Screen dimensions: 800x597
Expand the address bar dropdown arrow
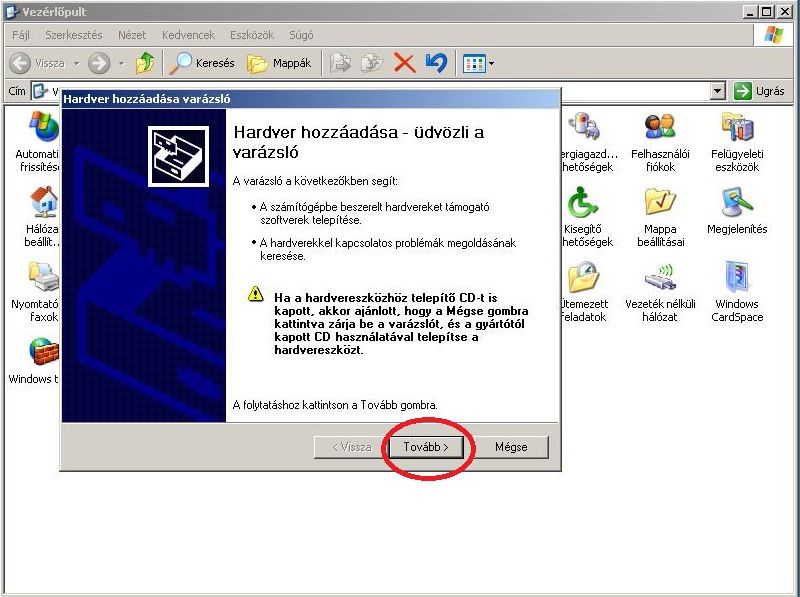coord(717,91)
